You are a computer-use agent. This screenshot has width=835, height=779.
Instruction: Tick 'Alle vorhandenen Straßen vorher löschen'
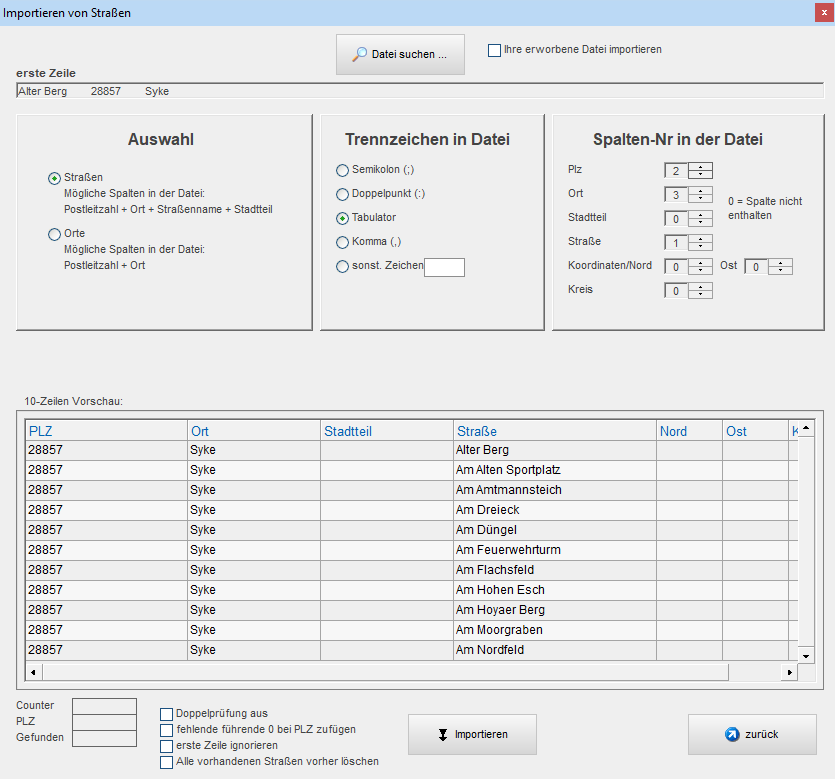click(166, 762)
